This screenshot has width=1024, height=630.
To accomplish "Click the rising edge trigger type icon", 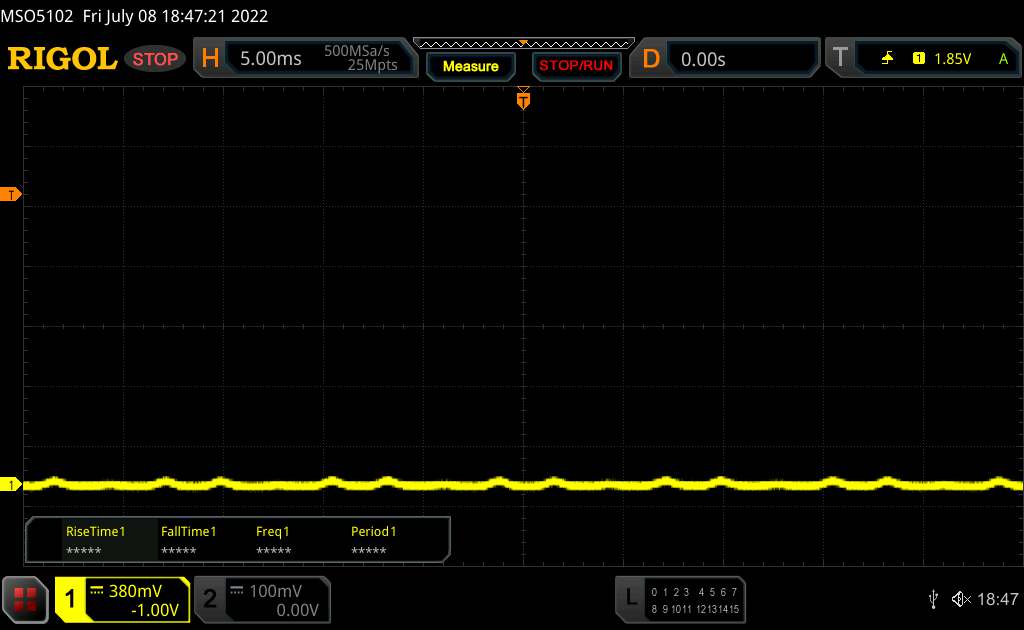I will [x=887, y=59].
